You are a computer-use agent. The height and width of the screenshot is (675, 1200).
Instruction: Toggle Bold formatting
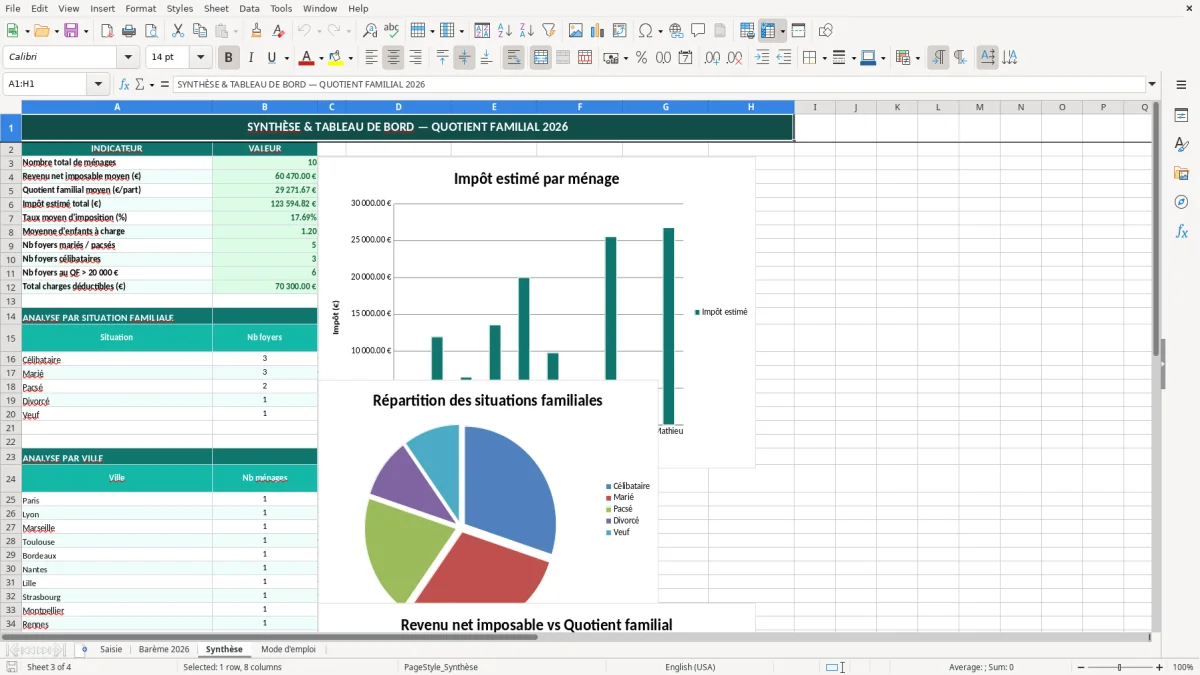click(x=229, y=58)
